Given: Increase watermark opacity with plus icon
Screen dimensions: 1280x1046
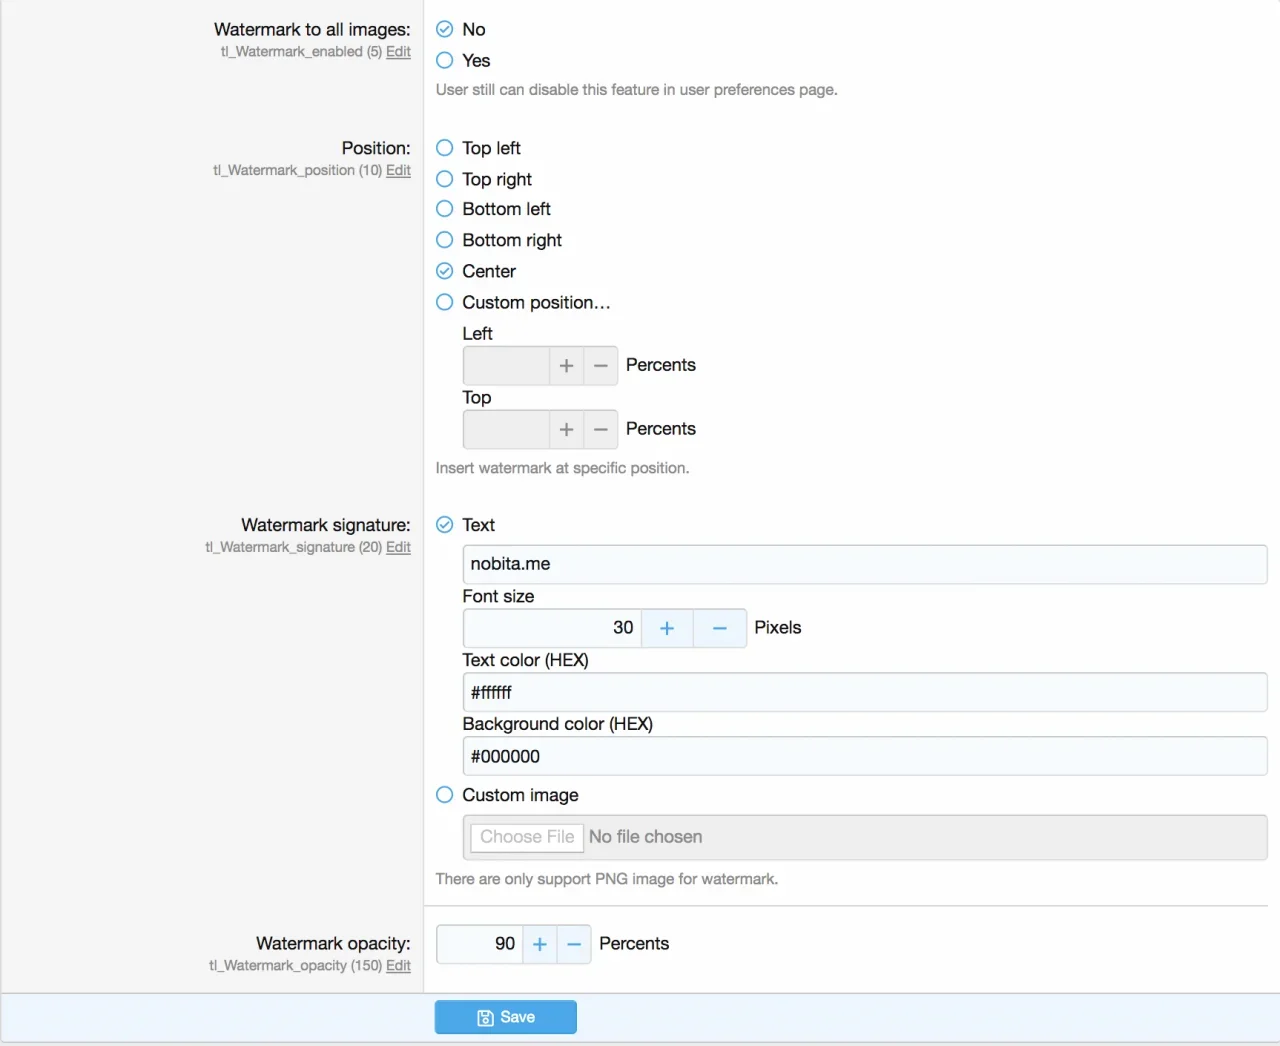Looking at the screenshot, I should point(540,944).
